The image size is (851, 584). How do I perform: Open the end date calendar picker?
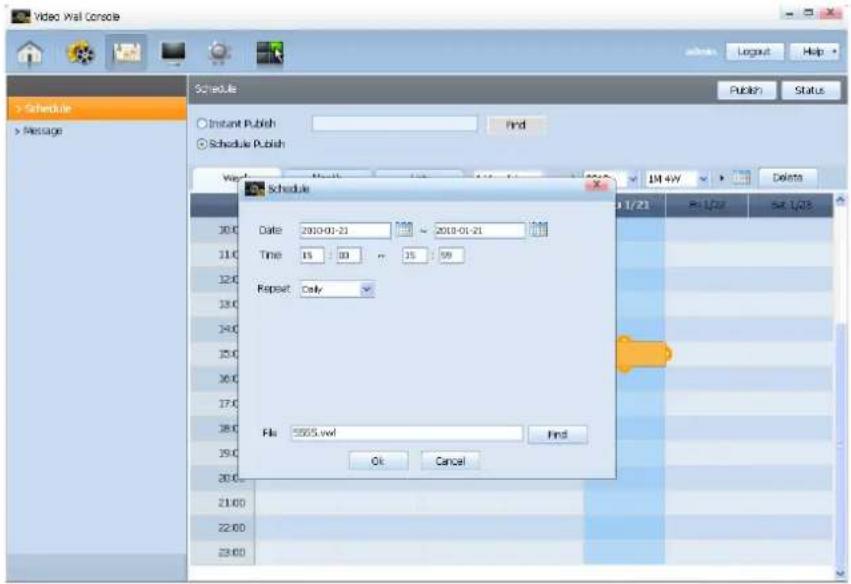click(x=538, y=229)
